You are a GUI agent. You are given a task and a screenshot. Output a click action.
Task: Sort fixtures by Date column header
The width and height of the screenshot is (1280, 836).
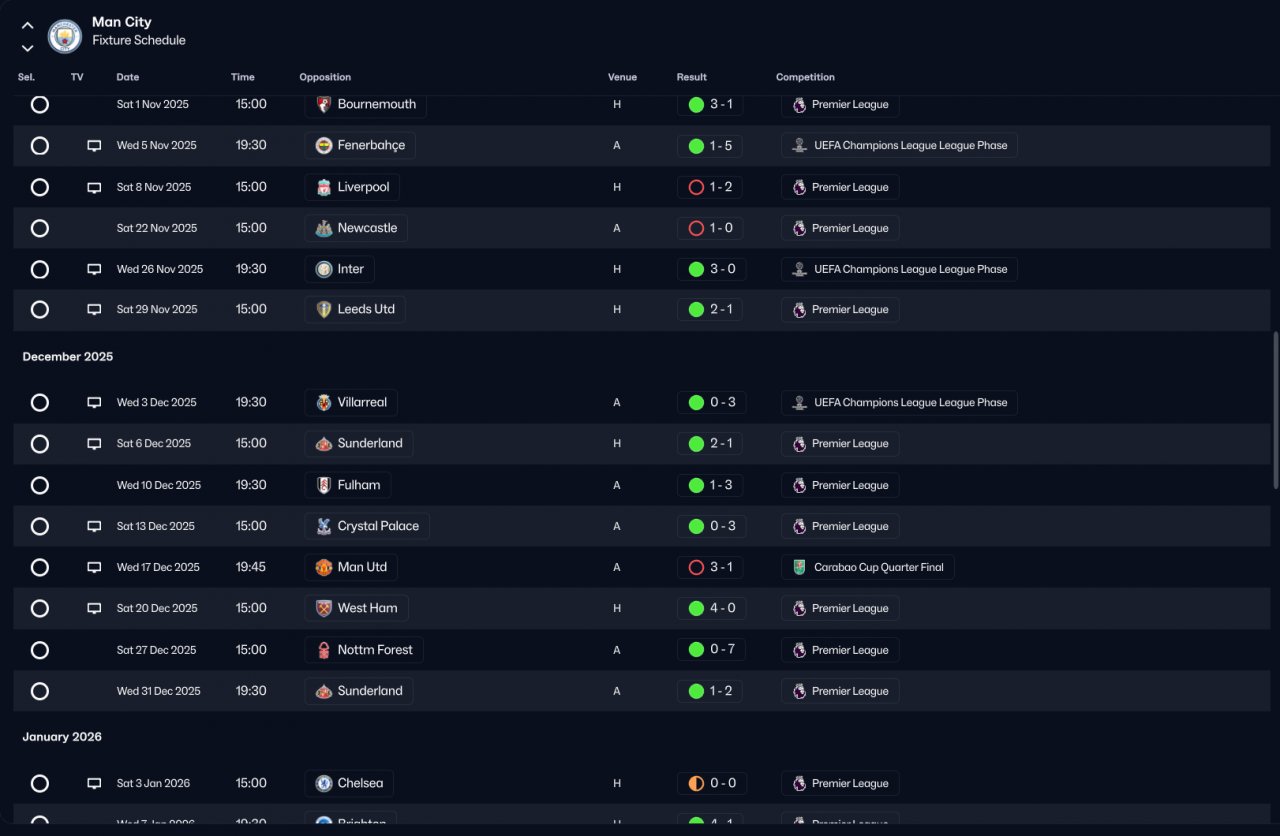[128, 77]
